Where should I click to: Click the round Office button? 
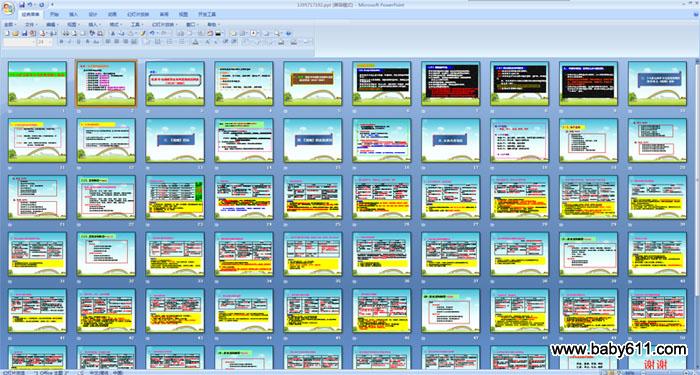(8, 8)
